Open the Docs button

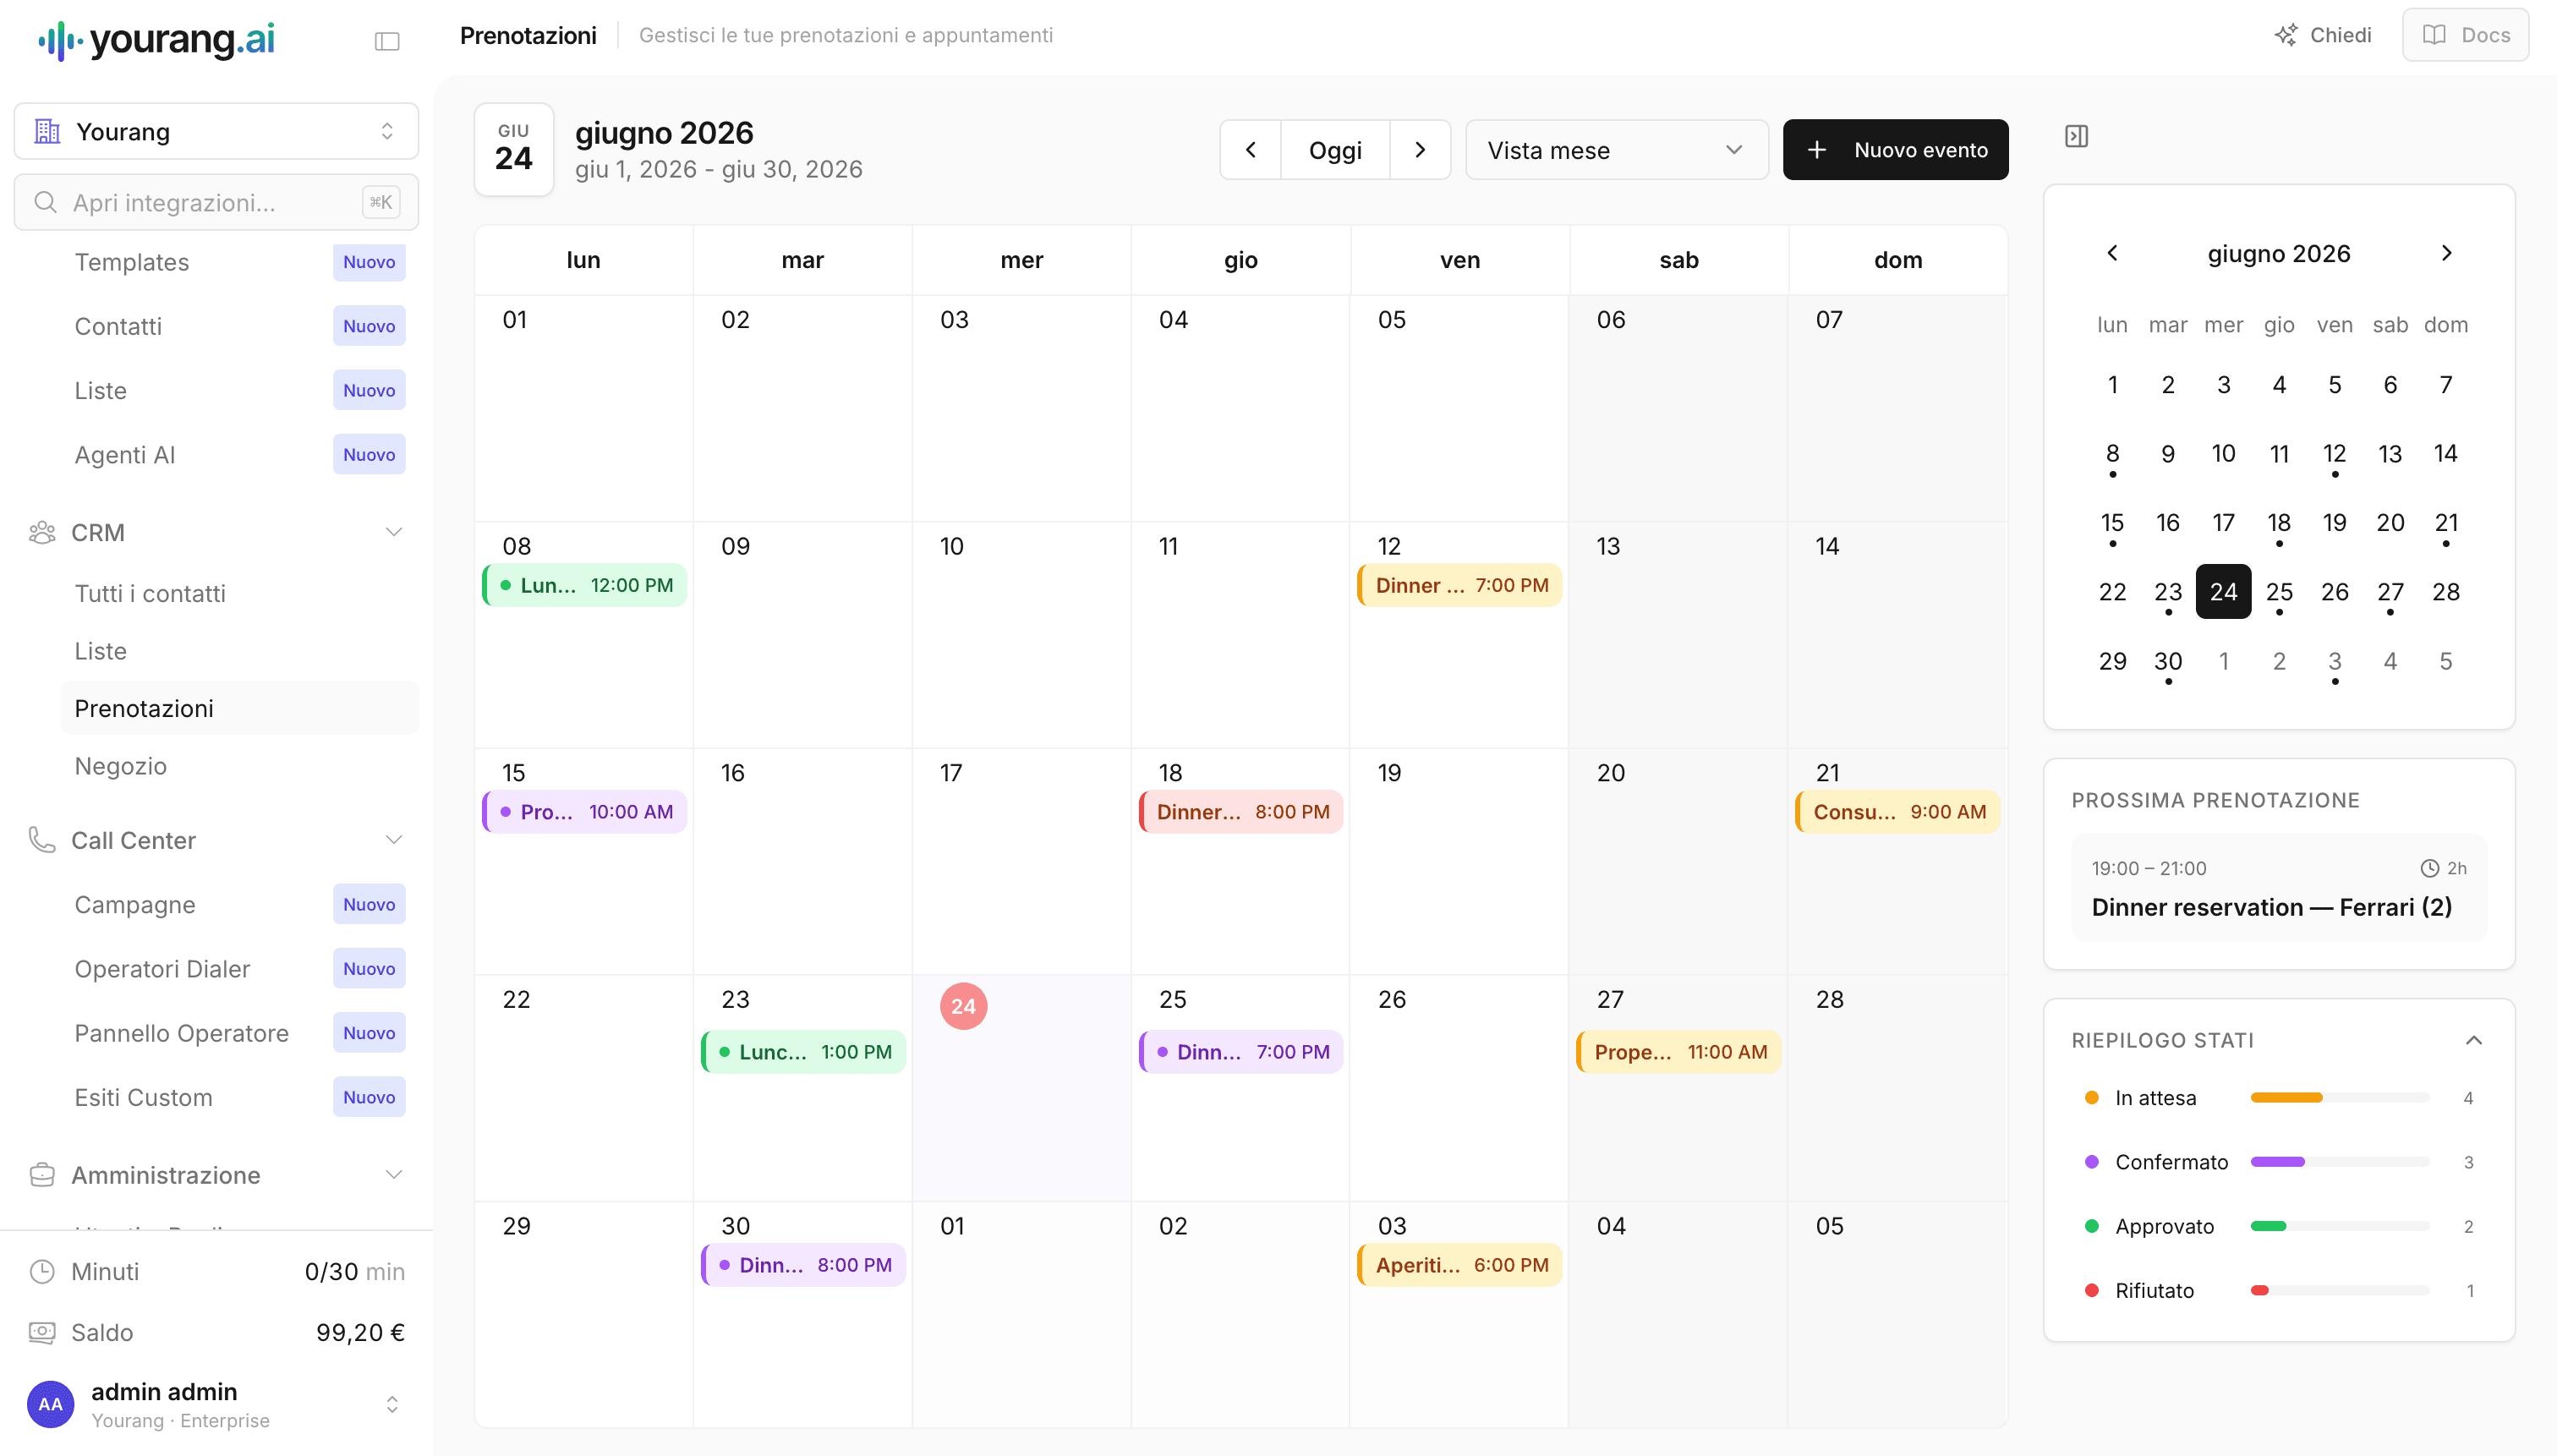[2465, 35]
